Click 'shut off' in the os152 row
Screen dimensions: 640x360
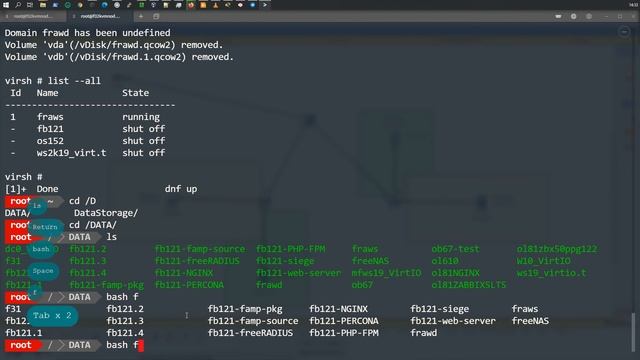pyautogui.click(x=144, y=141)
